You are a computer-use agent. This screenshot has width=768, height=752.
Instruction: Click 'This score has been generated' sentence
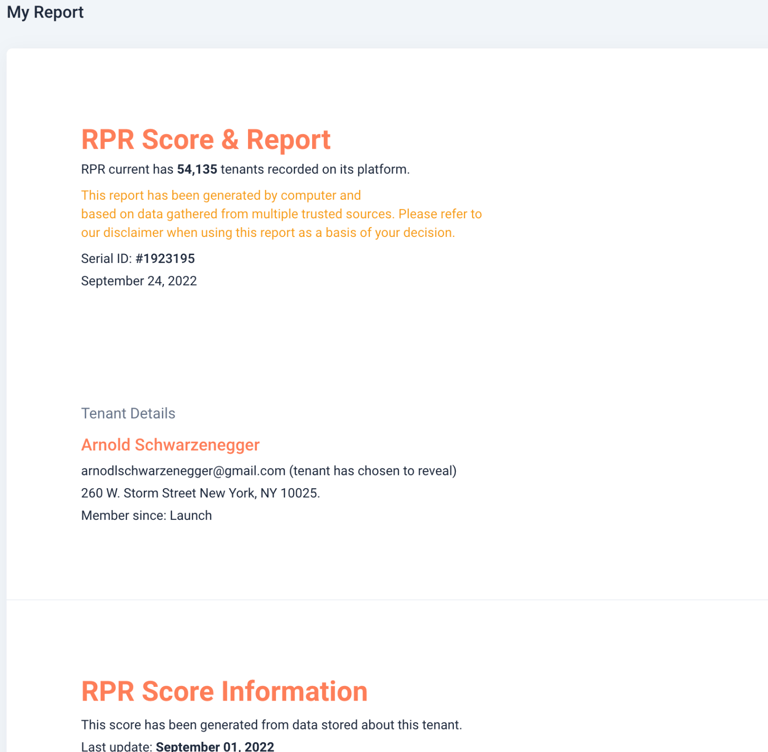point(272,725)
